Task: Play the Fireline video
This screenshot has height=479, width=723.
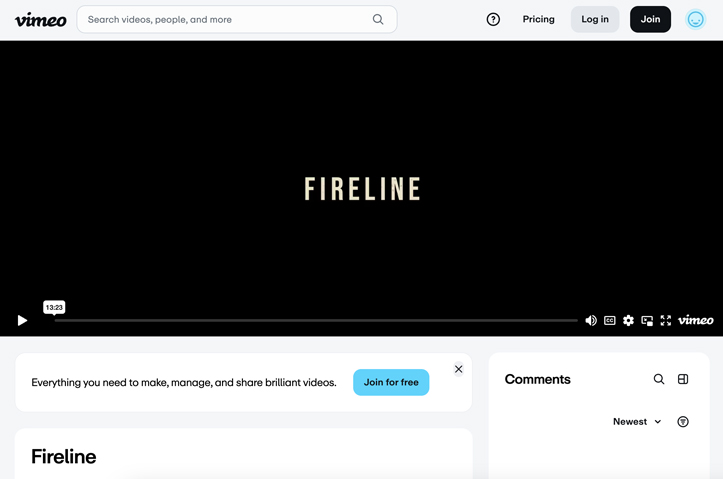Action: click(x=22, y=320)
